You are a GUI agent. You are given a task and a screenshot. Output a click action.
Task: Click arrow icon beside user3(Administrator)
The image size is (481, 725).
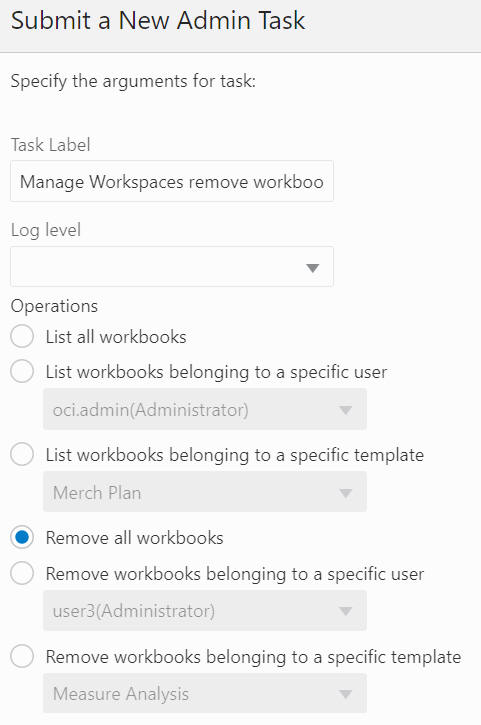[x=345, y=611]
